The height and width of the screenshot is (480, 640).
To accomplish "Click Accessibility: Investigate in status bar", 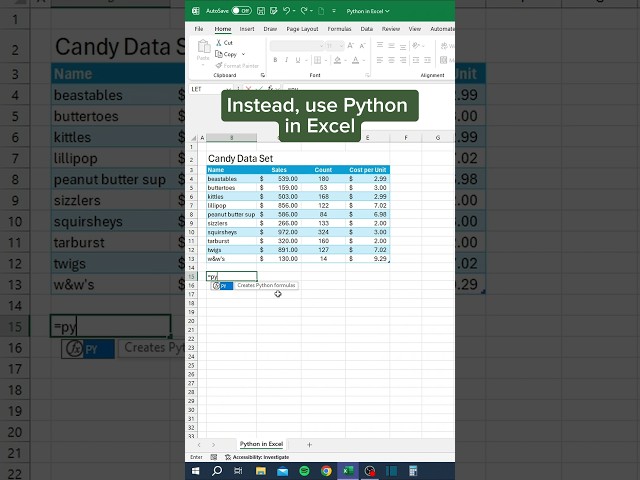I will click(x=257, y=457).
